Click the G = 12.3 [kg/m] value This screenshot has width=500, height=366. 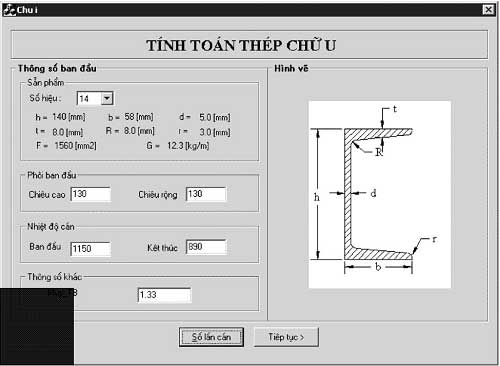(x=178, y=146)
